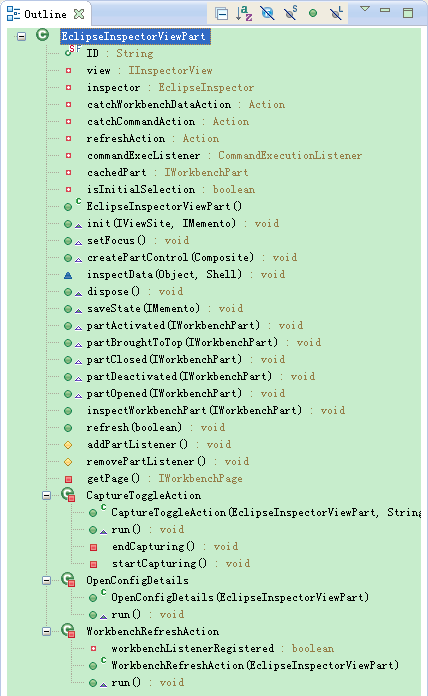Click the CaptureToggleAction class icon

coord(68,494)
